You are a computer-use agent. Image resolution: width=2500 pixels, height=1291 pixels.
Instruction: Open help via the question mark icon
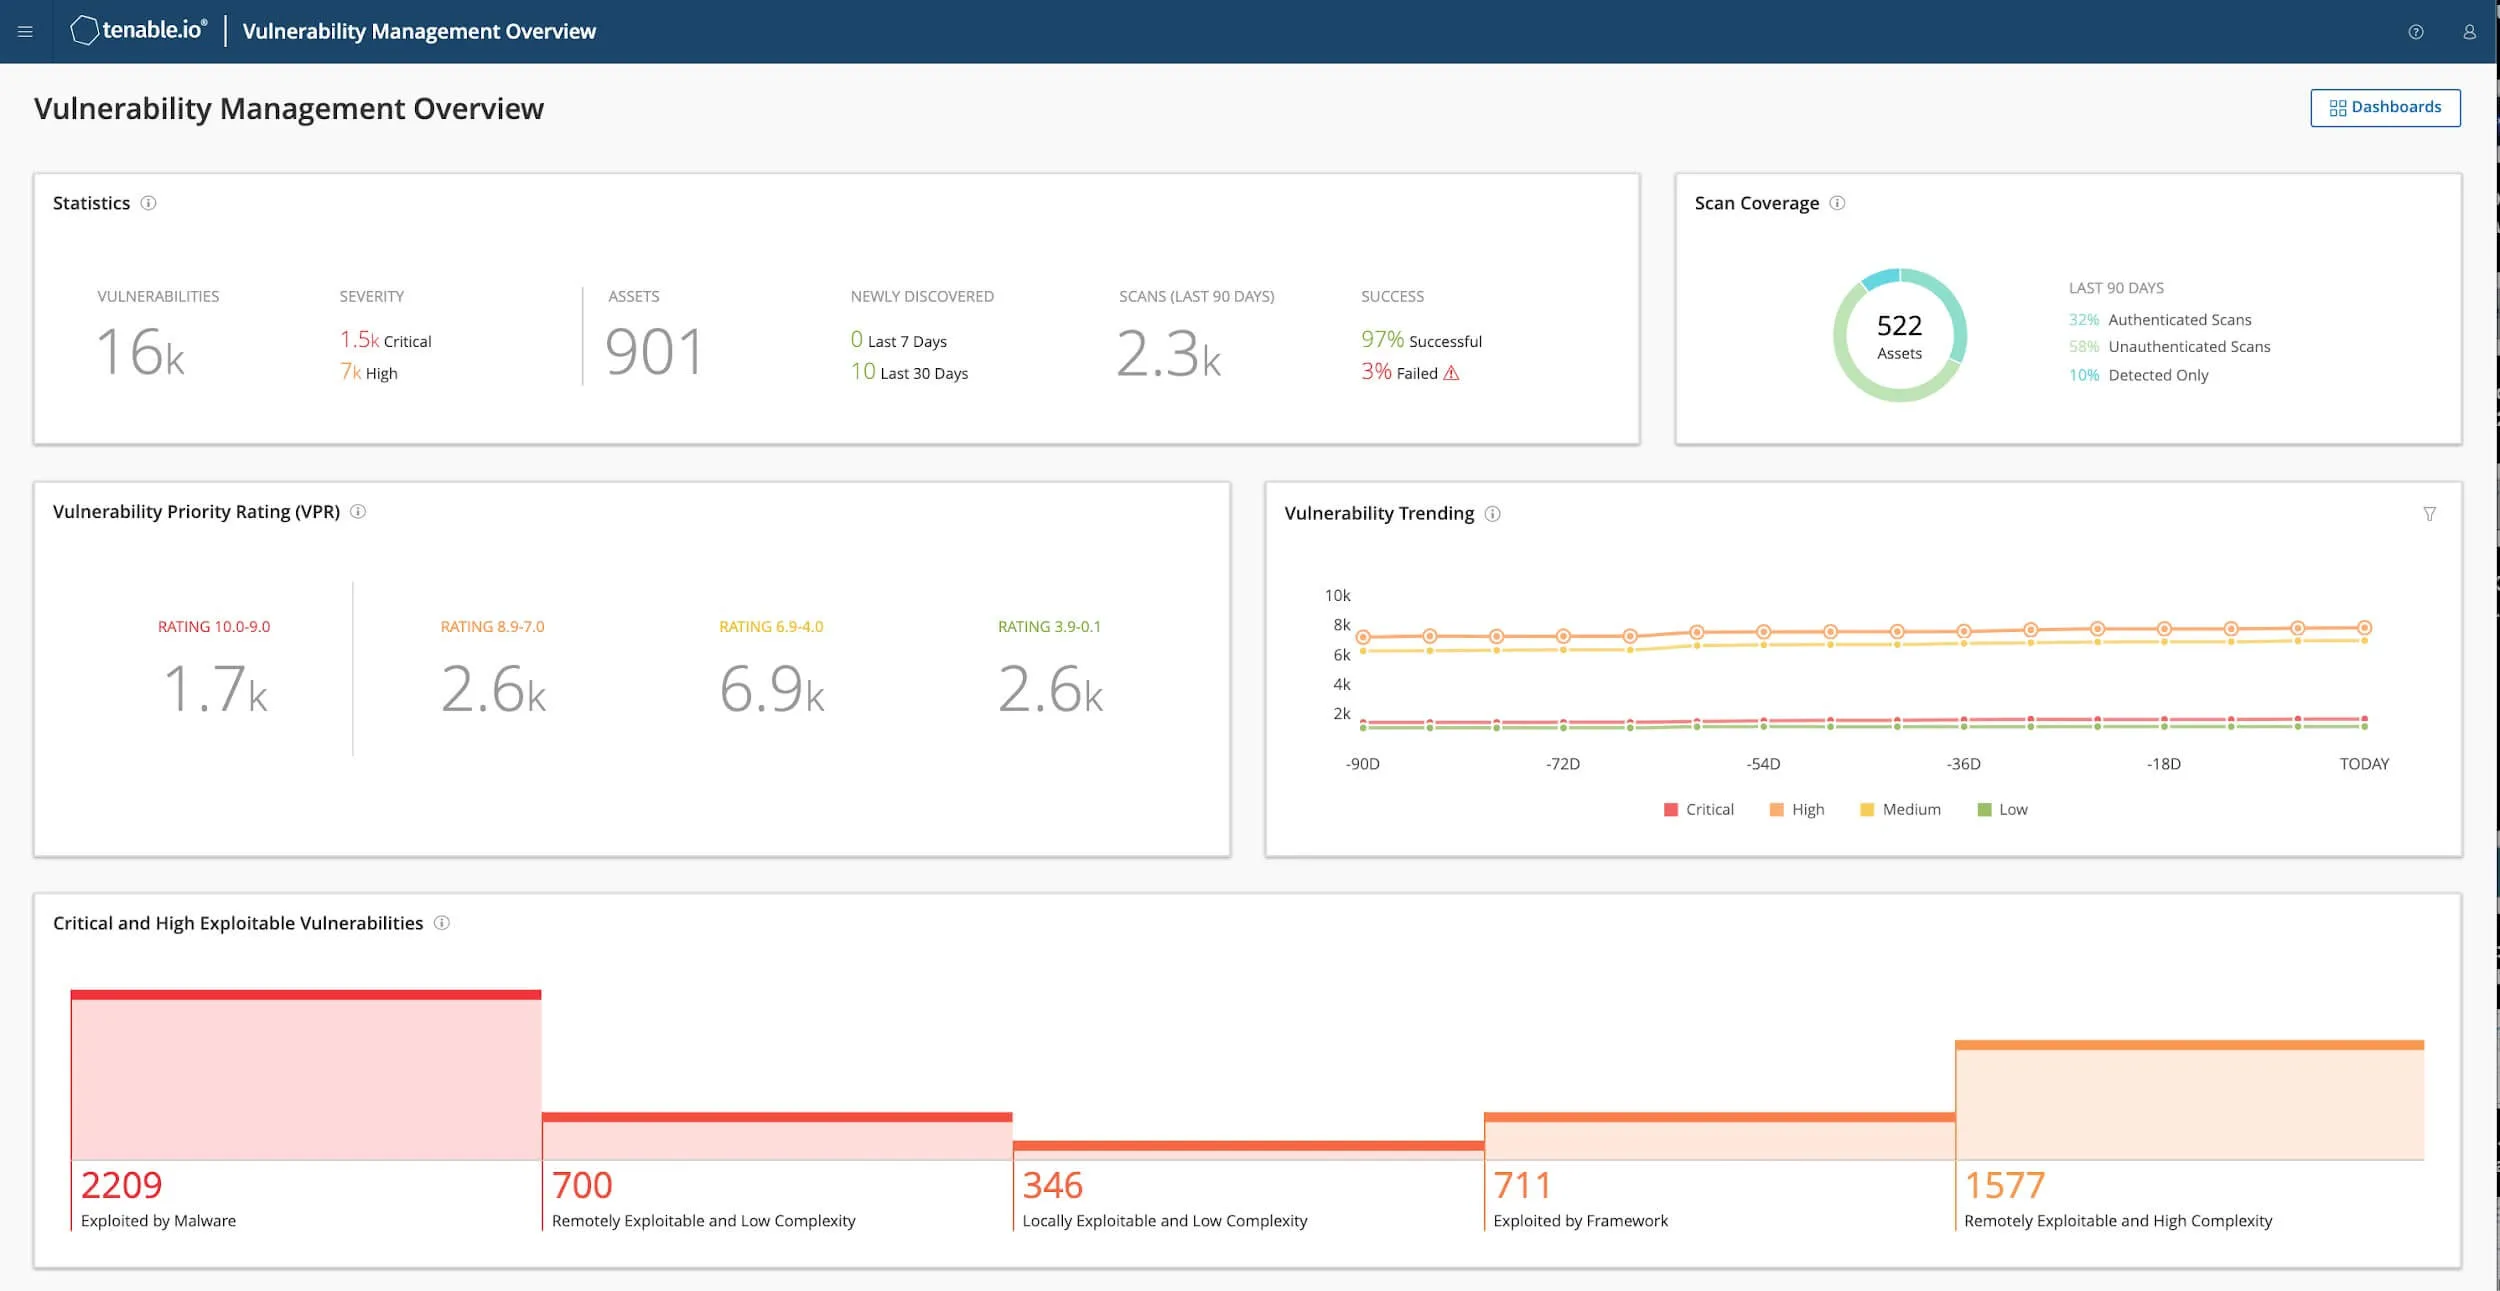point(2417,31)
